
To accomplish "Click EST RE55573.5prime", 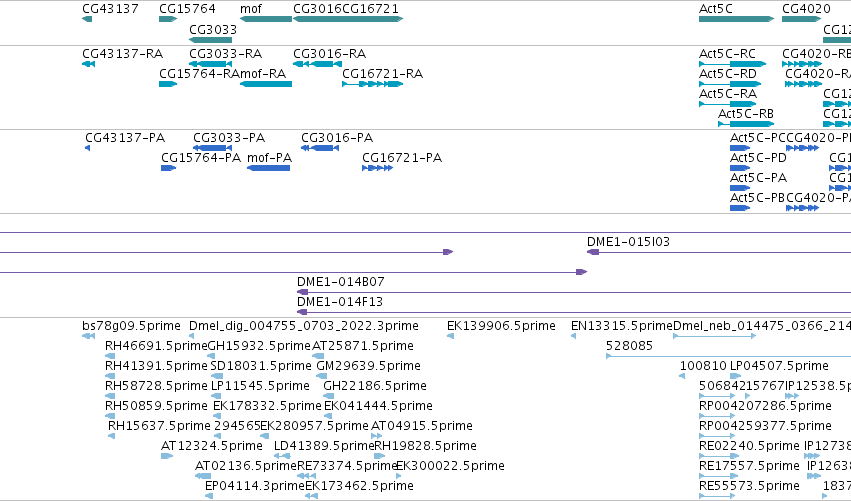I will coord(717,497).
